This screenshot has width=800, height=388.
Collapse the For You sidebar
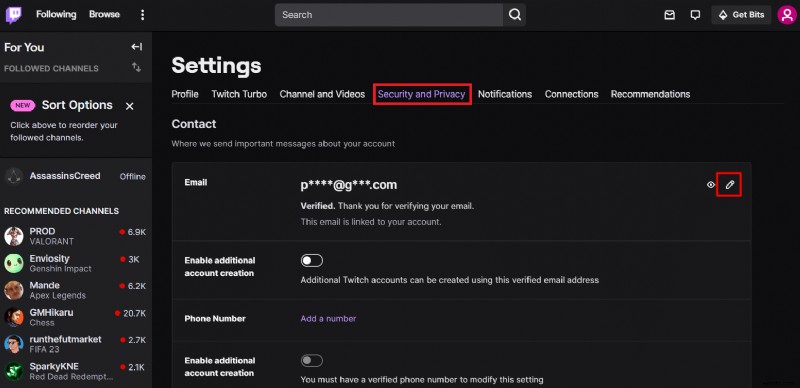pyautogui.click(x=136, y=47)
